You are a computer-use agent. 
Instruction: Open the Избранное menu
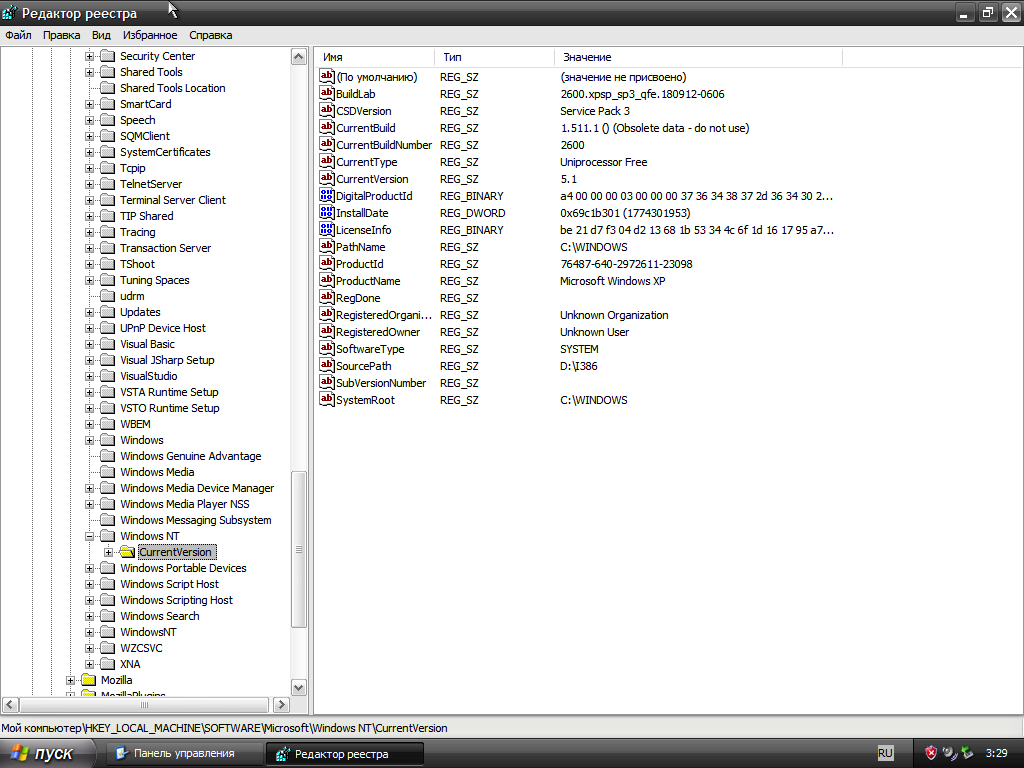[x=150, y=35]
